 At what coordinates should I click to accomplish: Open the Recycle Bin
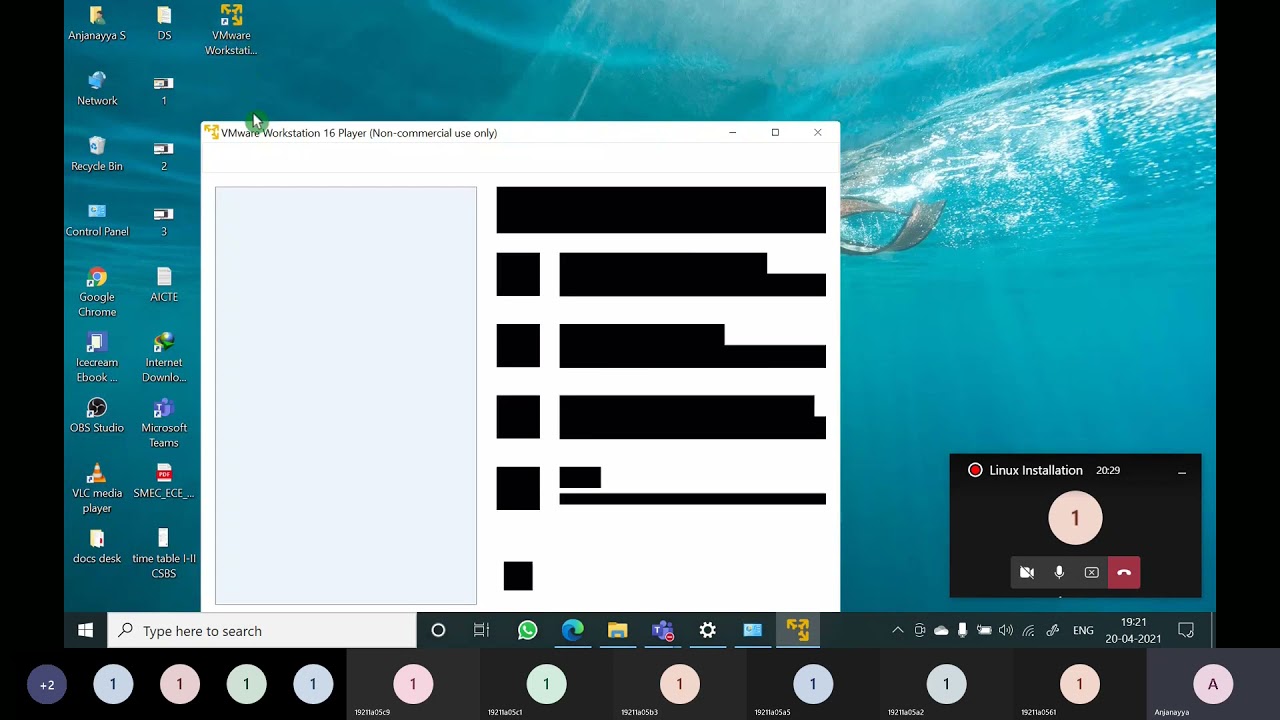click(x=97, y=155)
